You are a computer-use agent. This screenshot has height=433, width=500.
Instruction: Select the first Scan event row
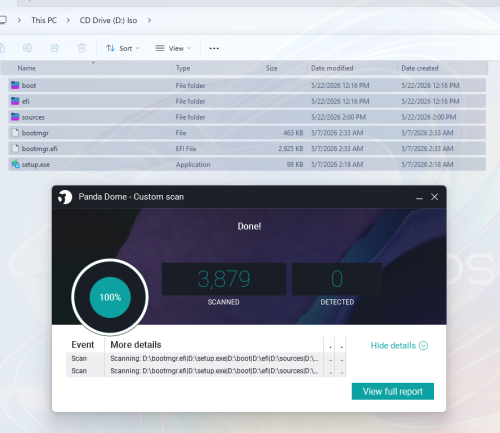[x=206, y=359]
